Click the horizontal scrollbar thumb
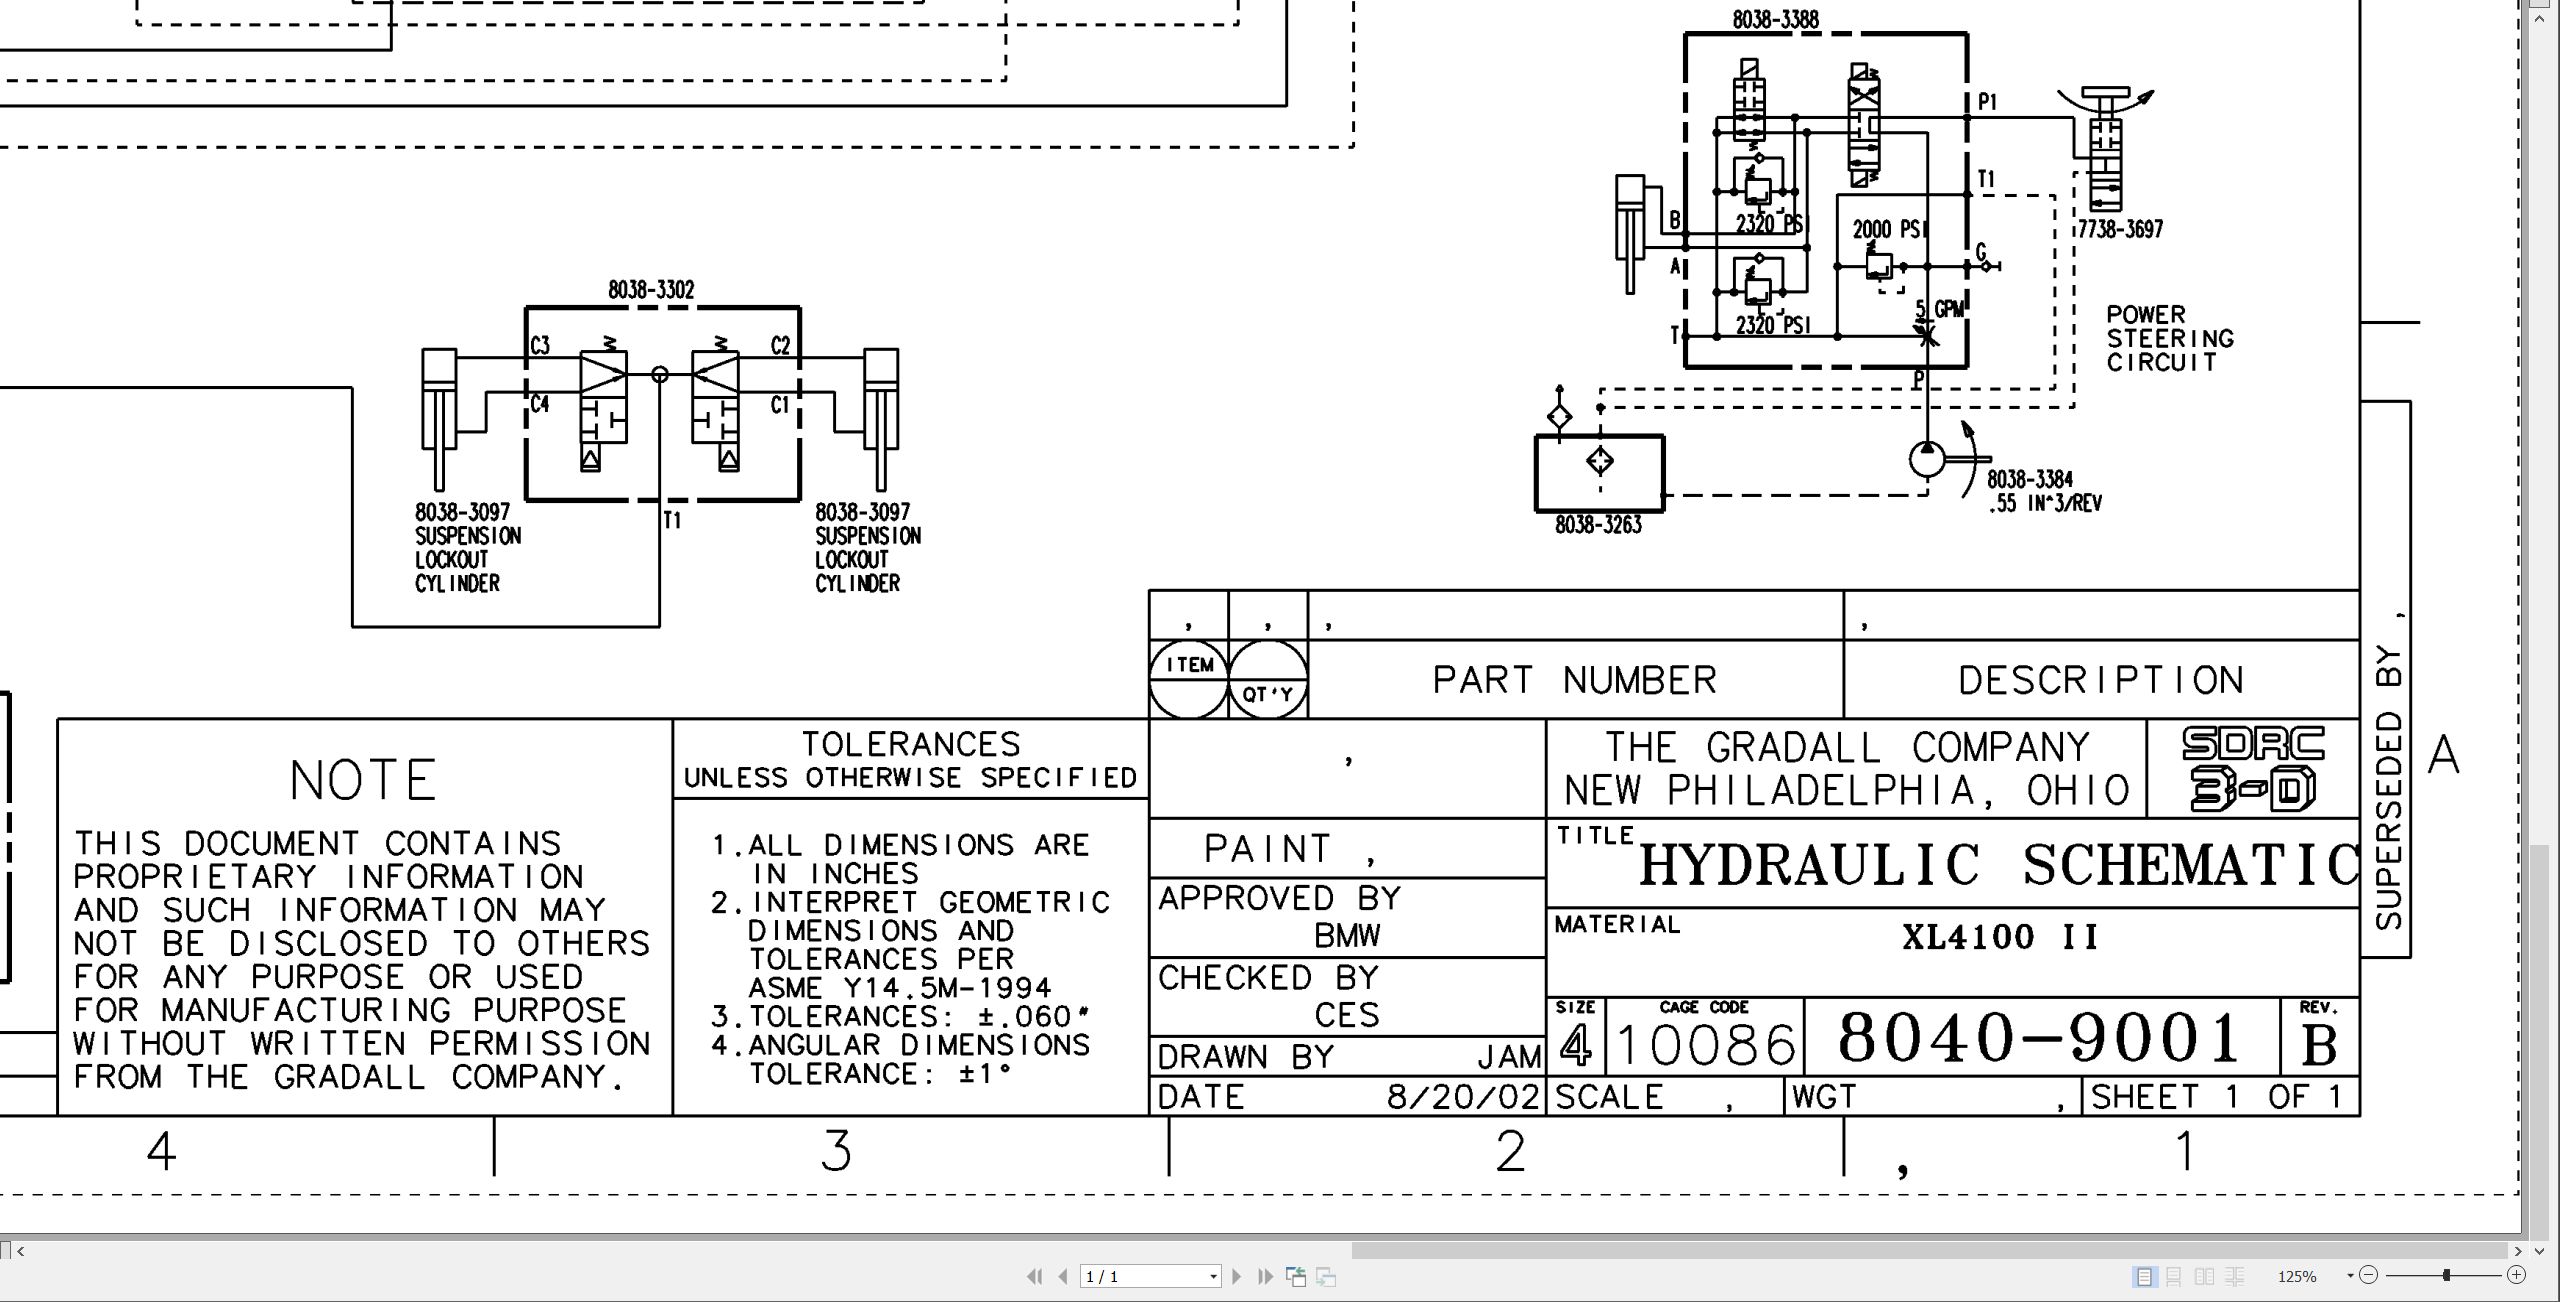The width and height of the screenshot is (2560, 1302). coord(1929,1251)
